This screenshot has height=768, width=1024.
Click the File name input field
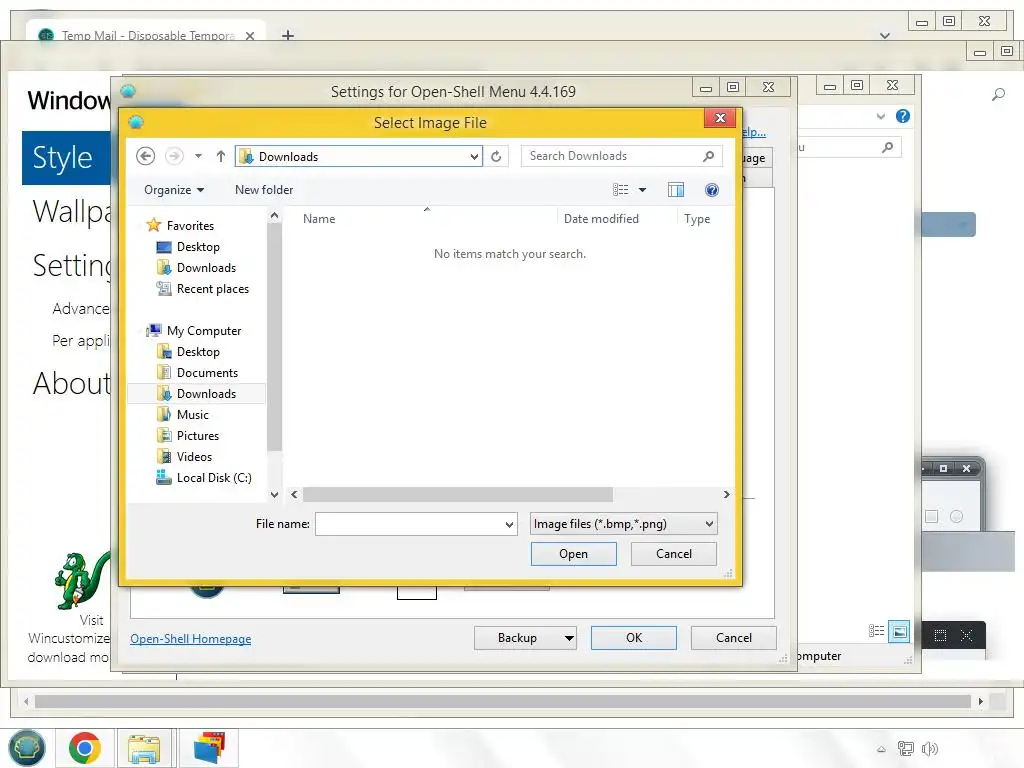coord(409,524)
